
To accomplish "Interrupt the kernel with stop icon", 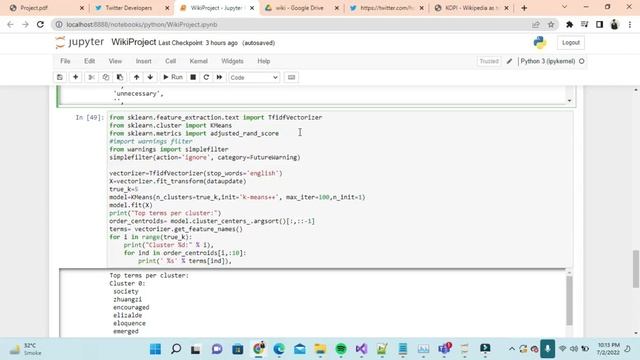I will 193,77.
